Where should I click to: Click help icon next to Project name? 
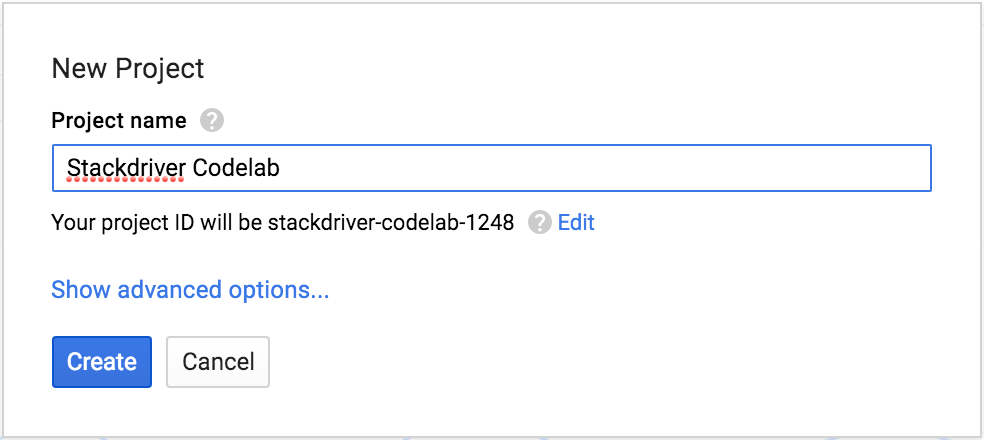(211, 121)
